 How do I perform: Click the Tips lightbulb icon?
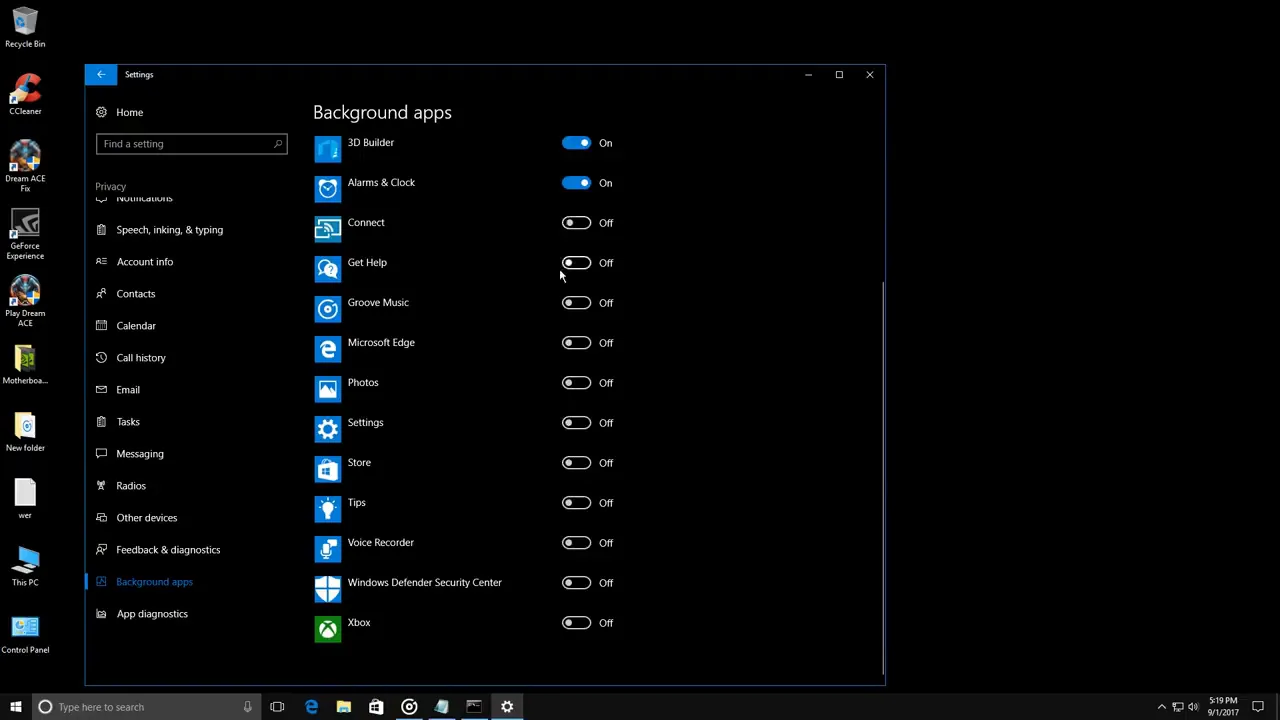(x=327, y=509)
